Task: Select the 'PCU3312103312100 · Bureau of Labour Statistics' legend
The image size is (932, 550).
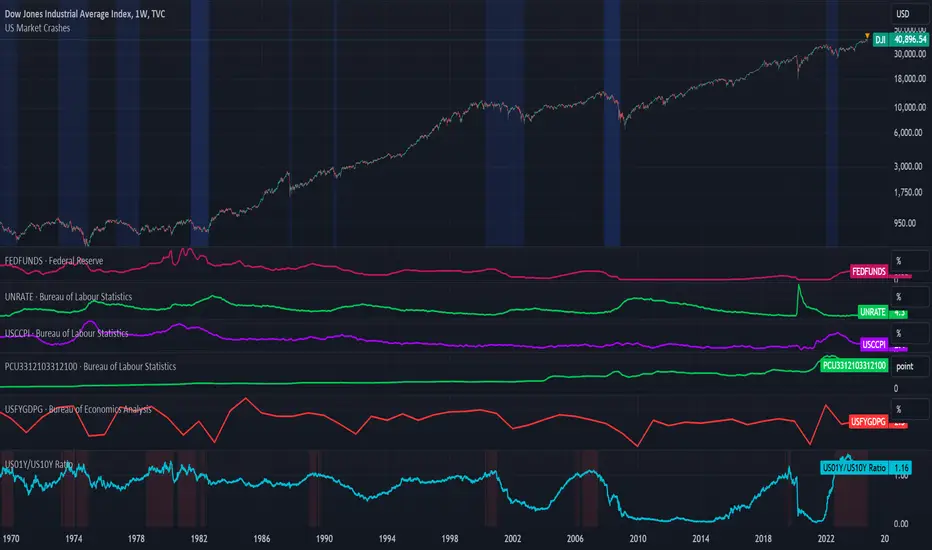Action: (90, 366)
